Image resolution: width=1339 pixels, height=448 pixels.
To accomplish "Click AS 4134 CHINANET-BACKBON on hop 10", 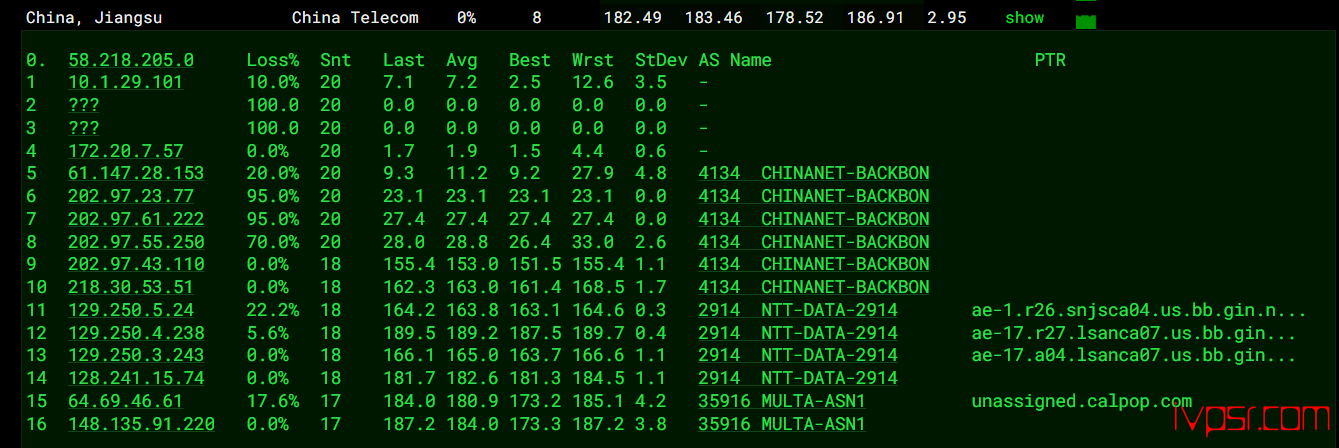I will [x=814, y=287].
